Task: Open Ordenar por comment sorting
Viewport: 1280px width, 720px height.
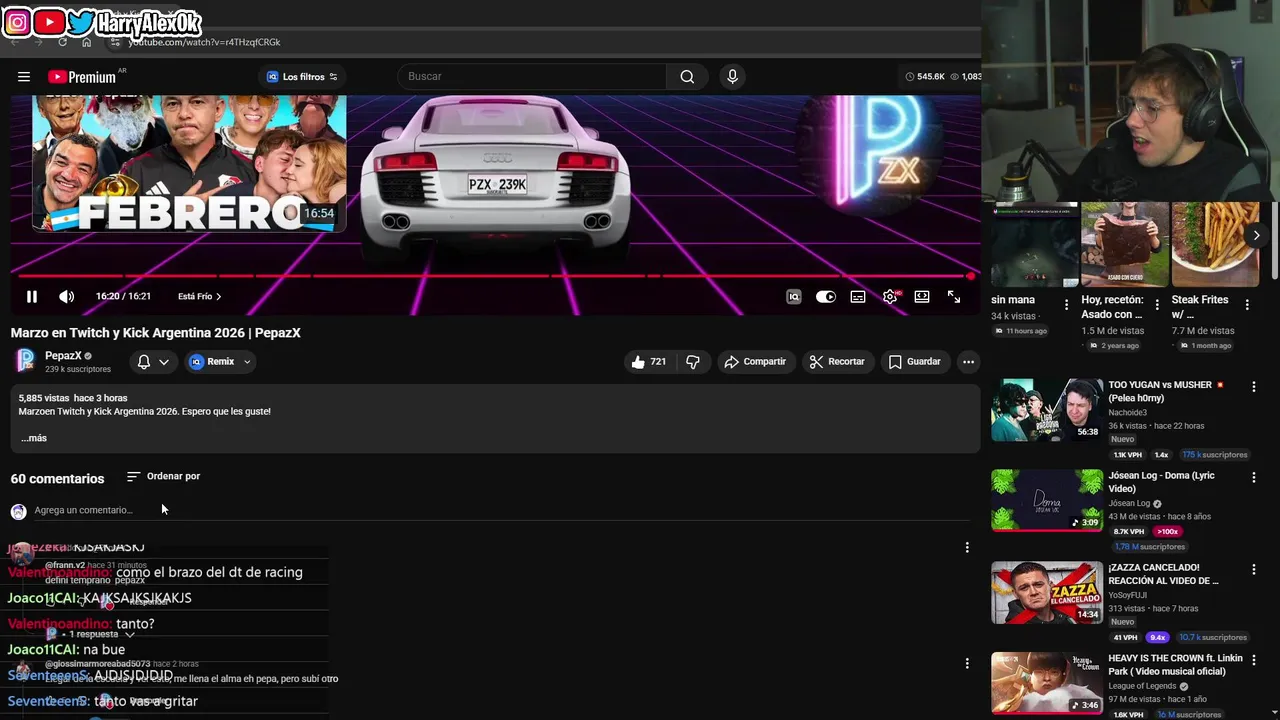Action: 163,477
